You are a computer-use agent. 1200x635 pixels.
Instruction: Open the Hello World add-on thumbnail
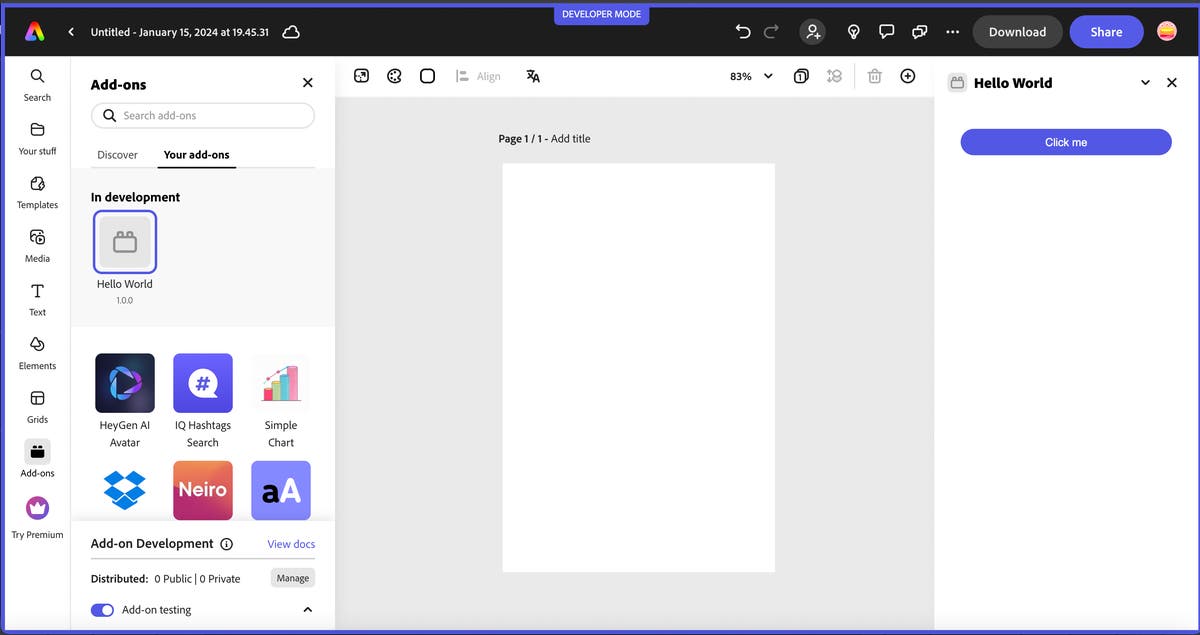coord(125,242)
